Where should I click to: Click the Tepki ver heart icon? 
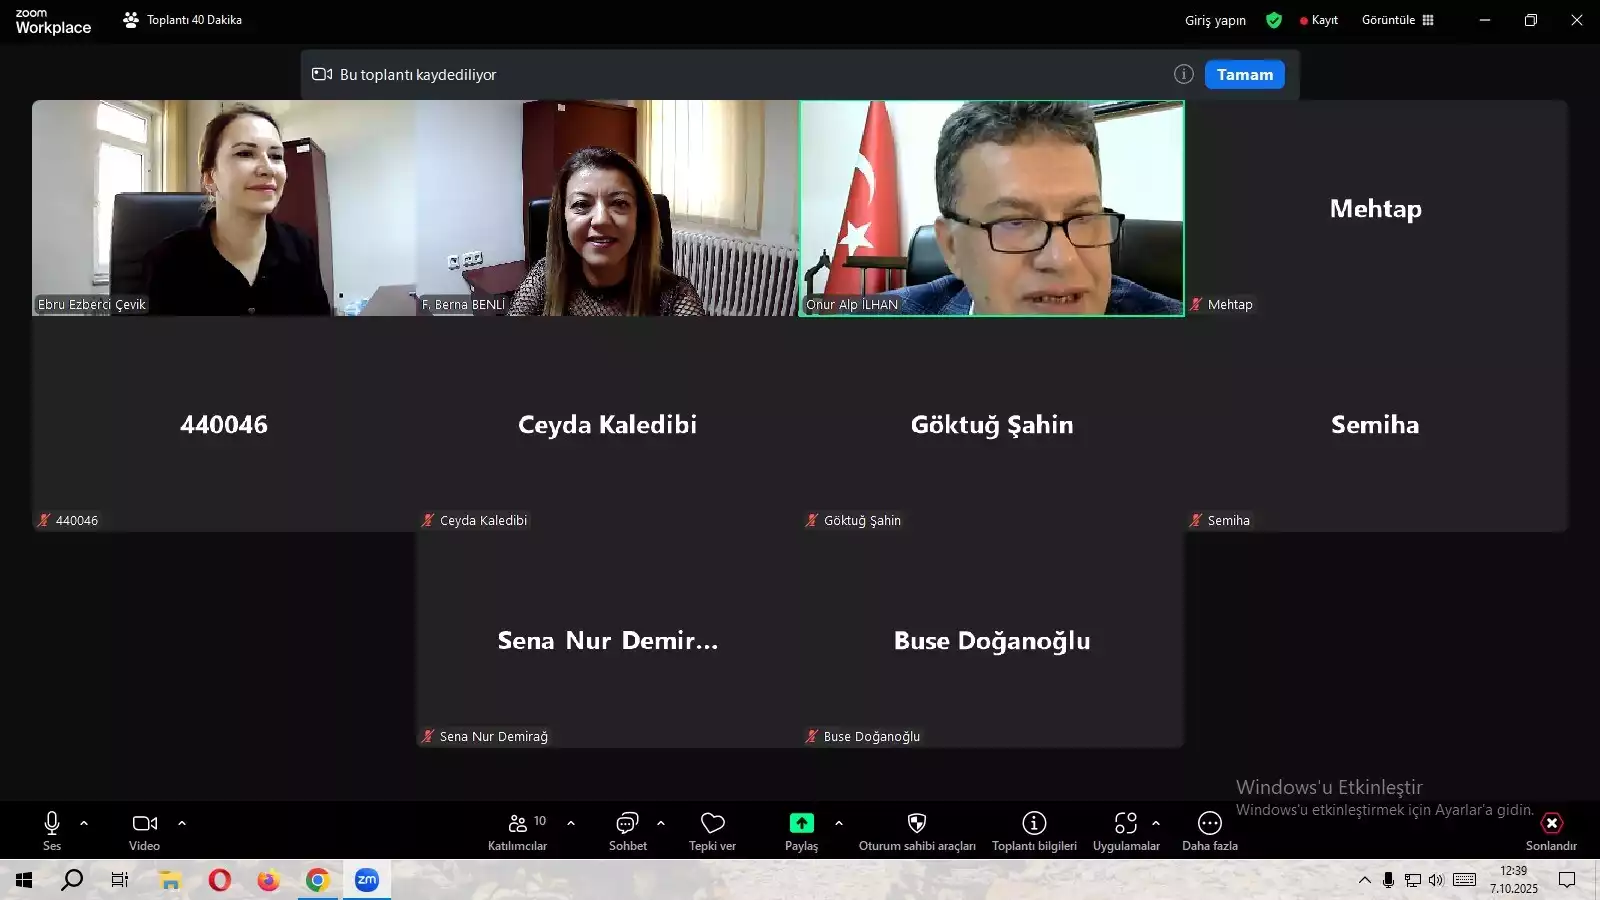(x=712, y=830)
